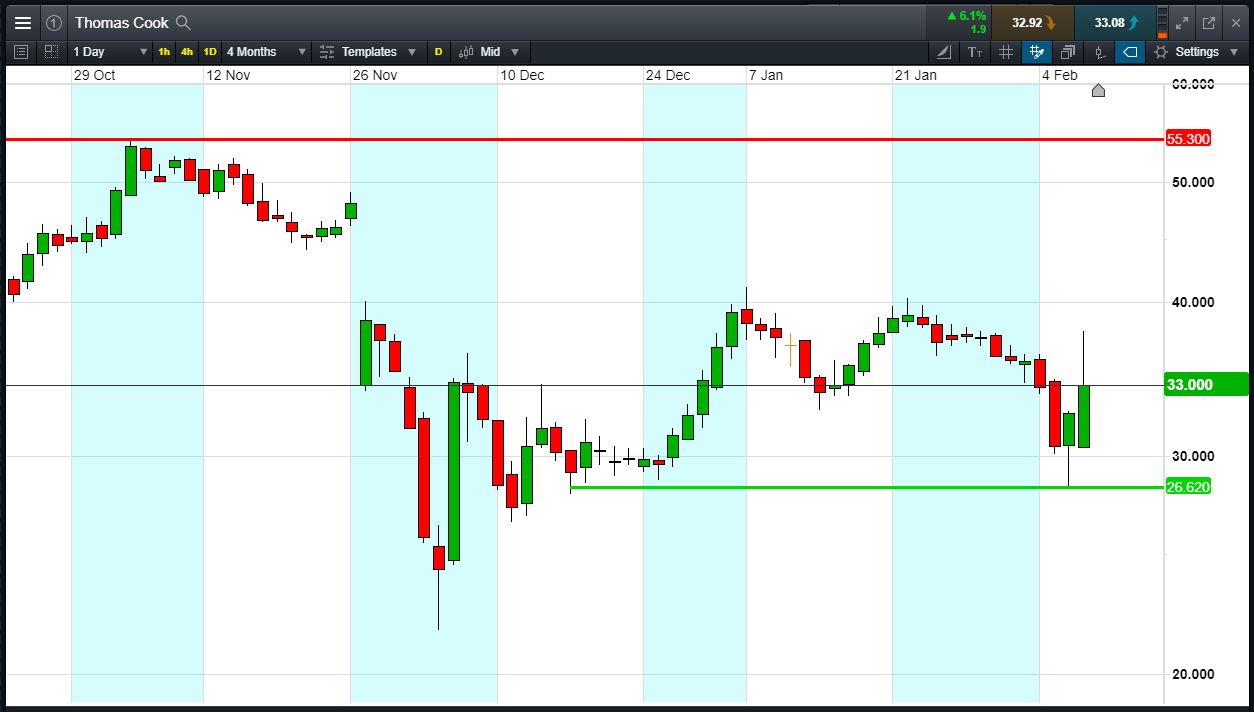Expand chart to full screen
This screenshot has width=1254, height=712.
click(x=1181, y=22)
